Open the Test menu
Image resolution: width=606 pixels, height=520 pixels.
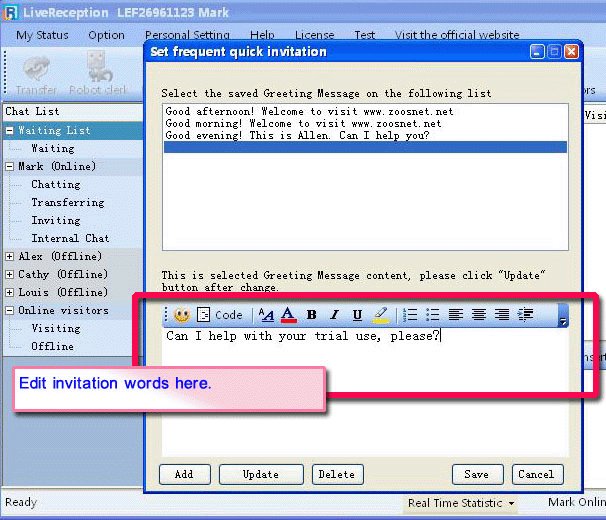(364, 35)
